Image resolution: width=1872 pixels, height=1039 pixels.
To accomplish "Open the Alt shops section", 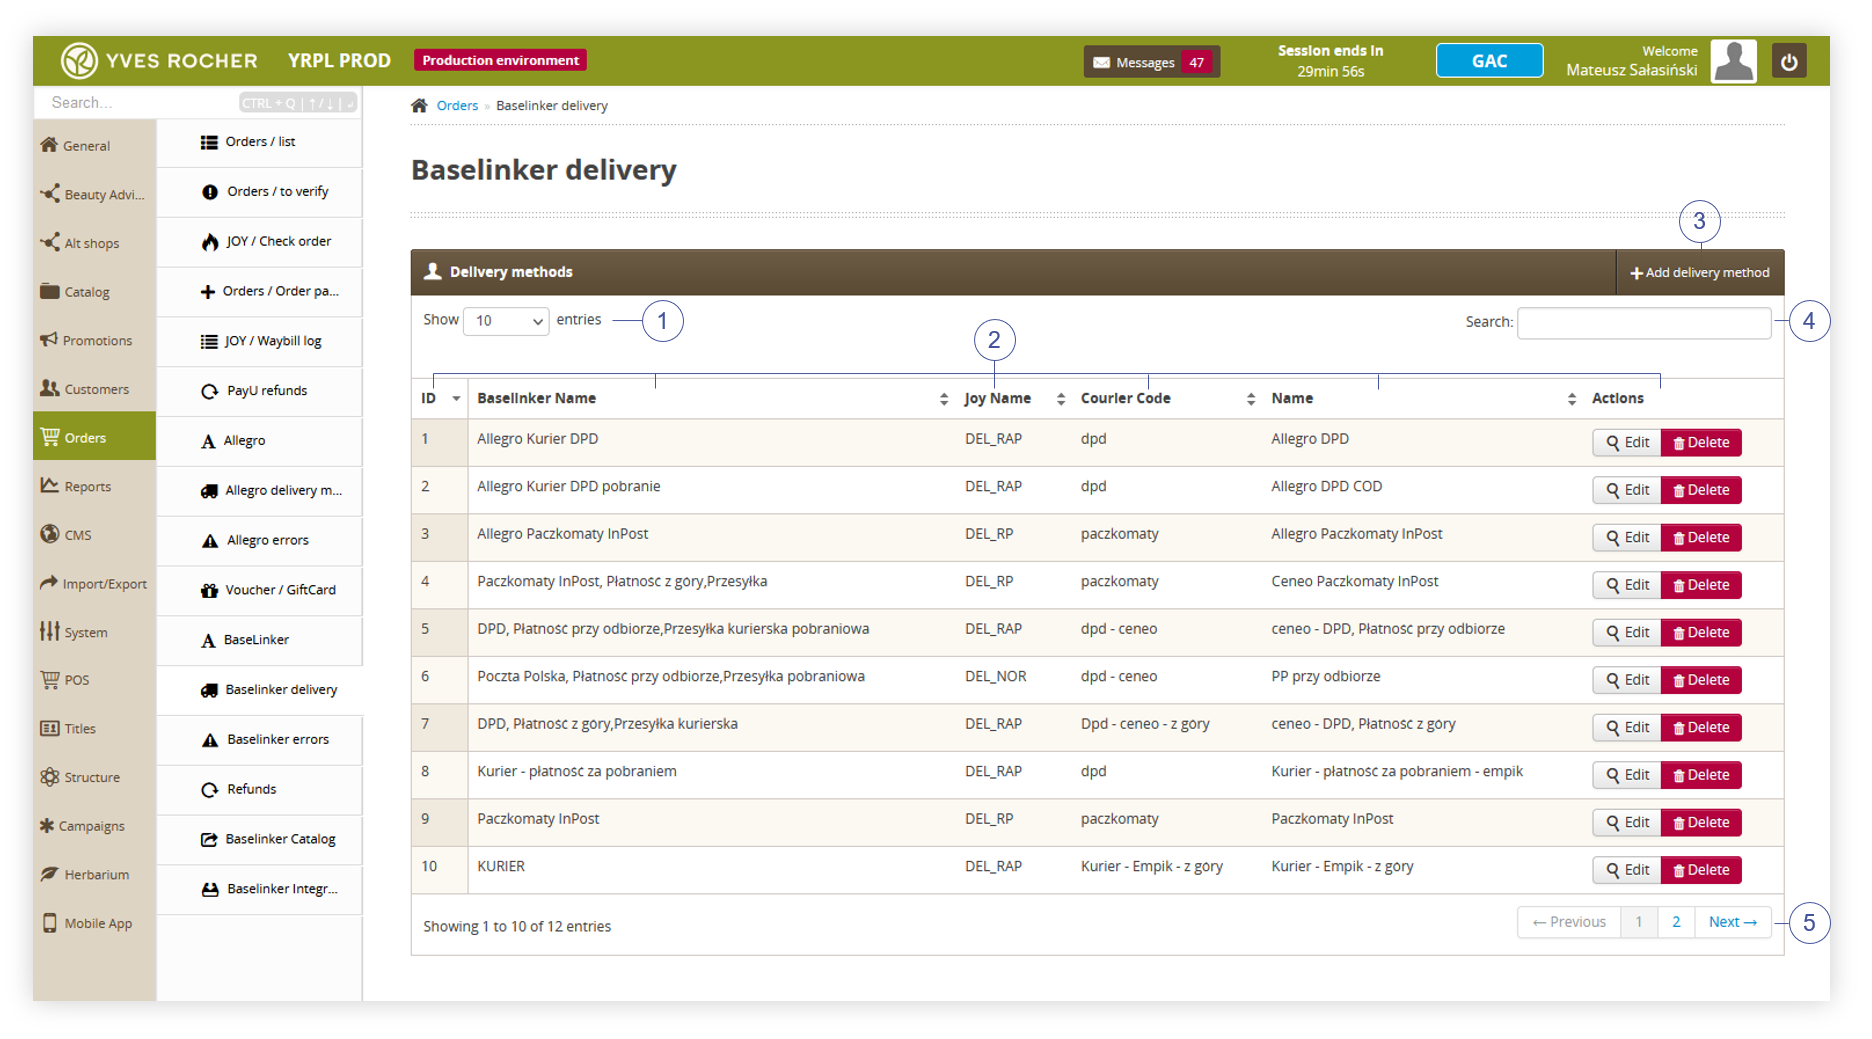I will (x=94, y=243).
